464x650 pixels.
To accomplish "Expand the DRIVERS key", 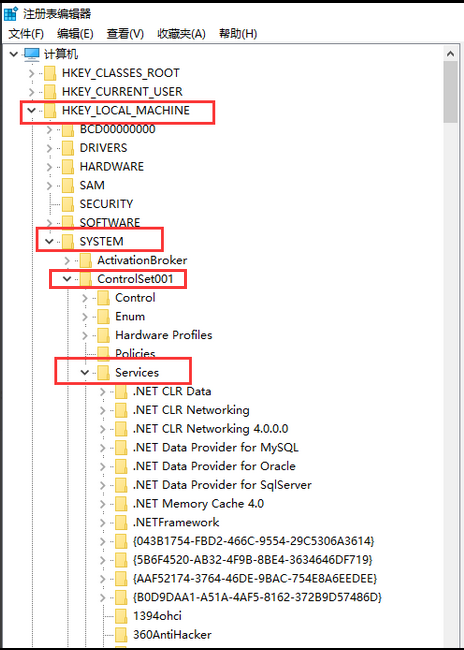I will coord(49,148).
